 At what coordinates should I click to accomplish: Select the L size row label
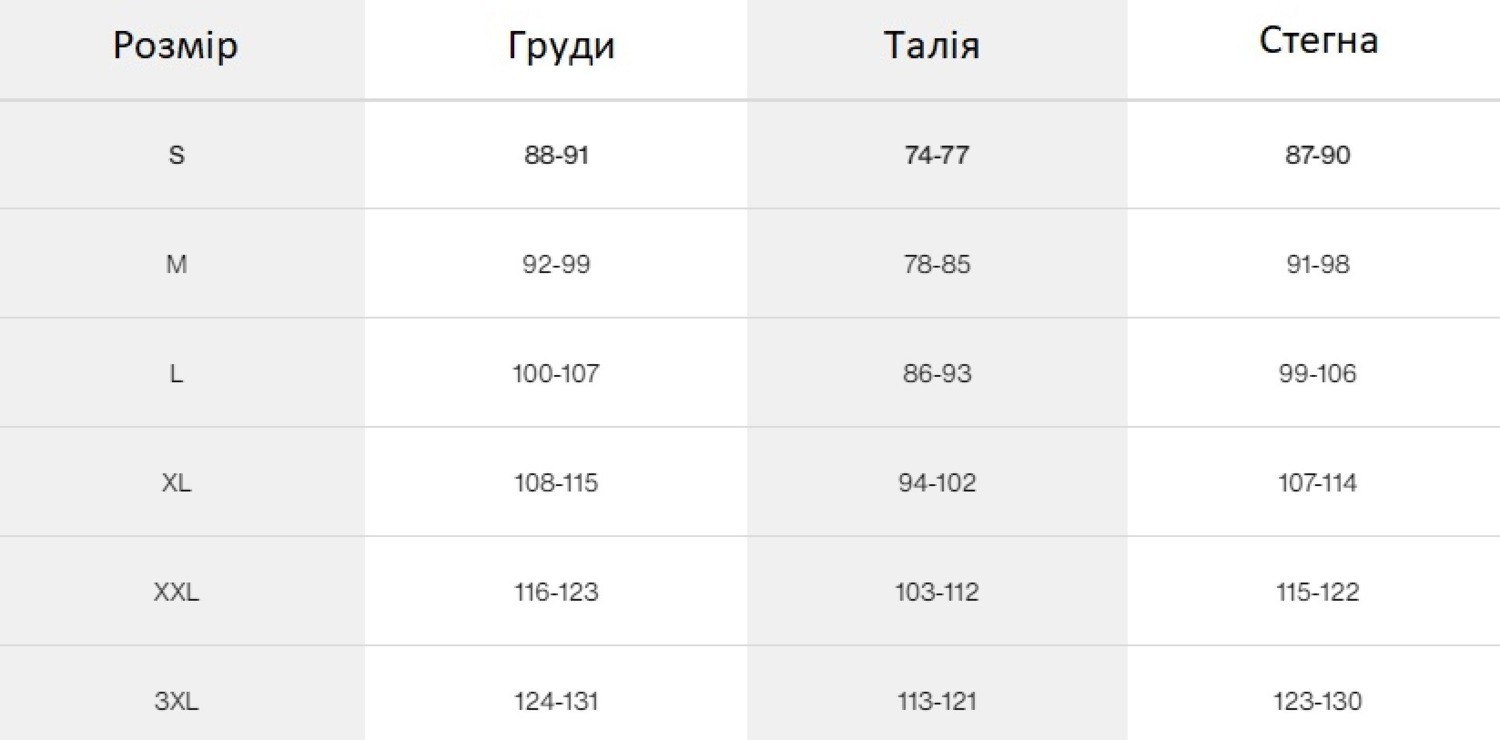coord(177,374)
